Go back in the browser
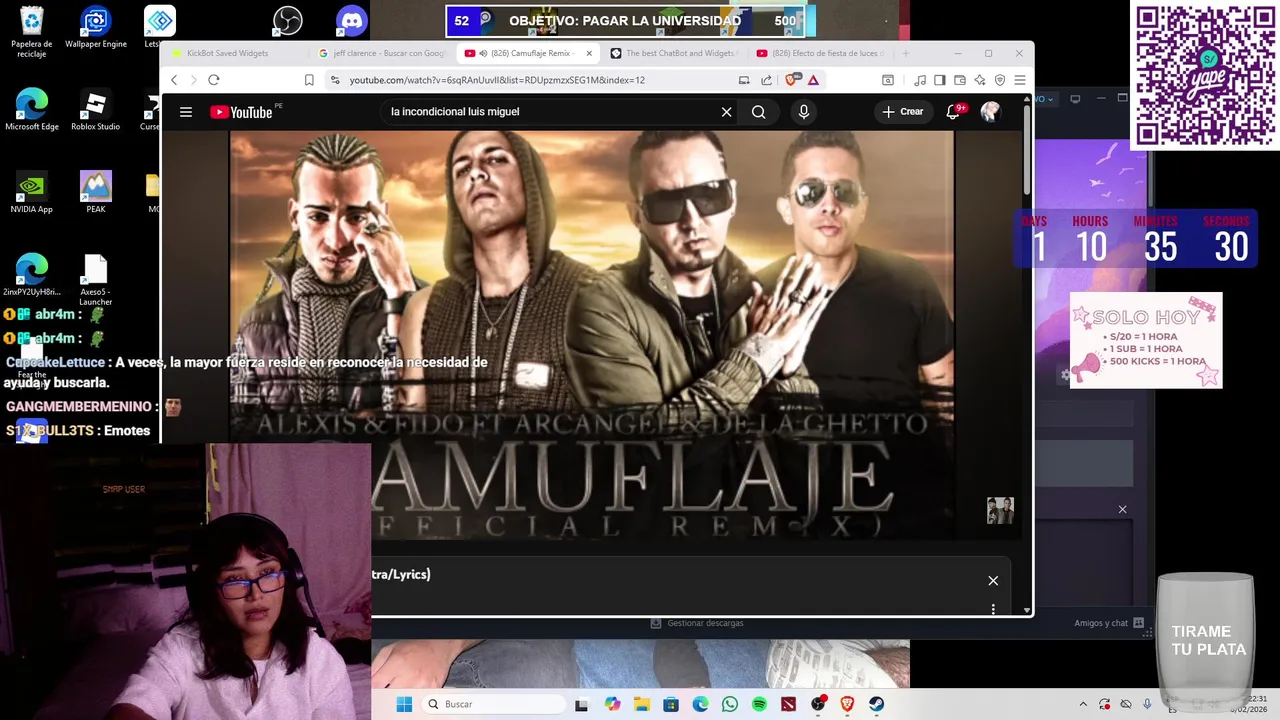The image size is (1280, 720). (x=174, y=80)
